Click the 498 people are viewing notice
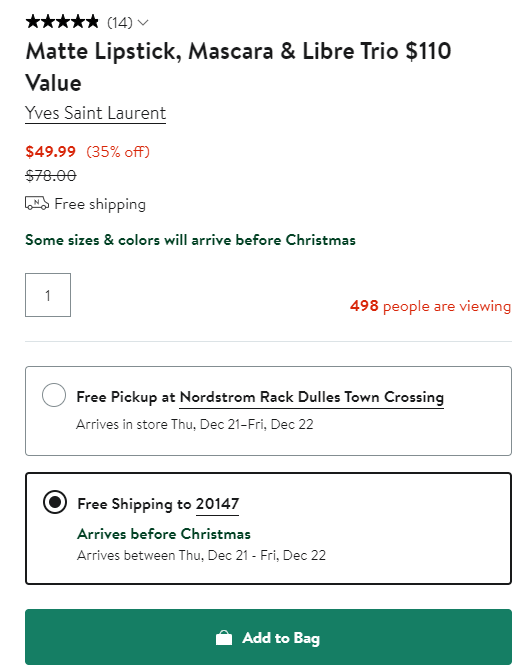The height and width of the screenshot is (671, 530). 430,306
